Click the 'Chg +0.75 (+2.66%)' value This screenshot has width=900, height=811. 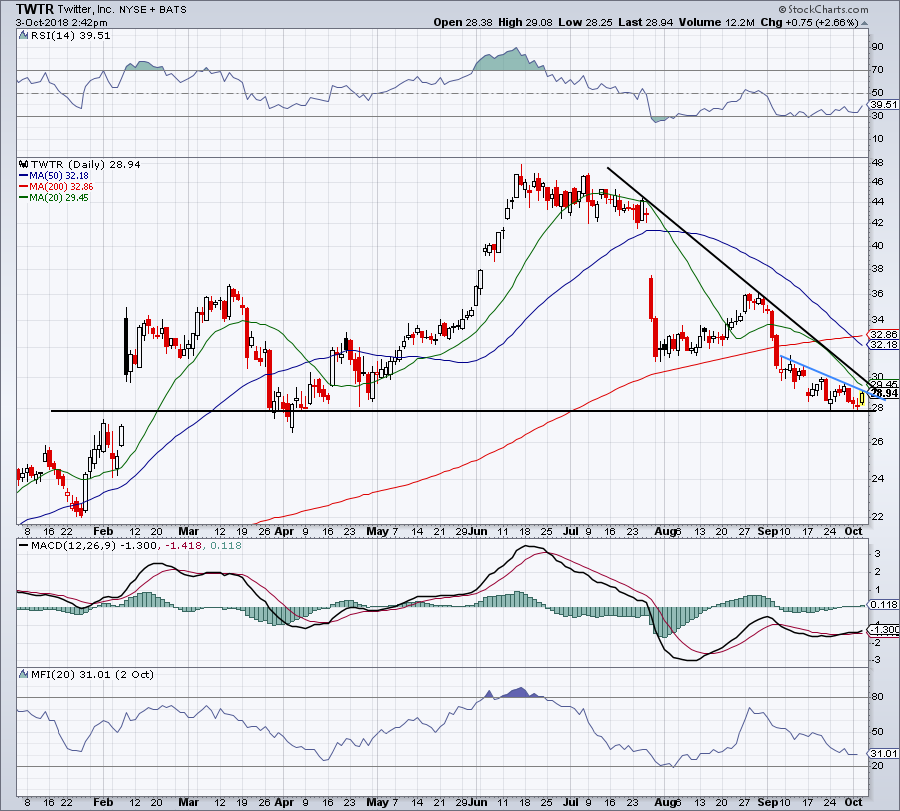click(809, 22)
